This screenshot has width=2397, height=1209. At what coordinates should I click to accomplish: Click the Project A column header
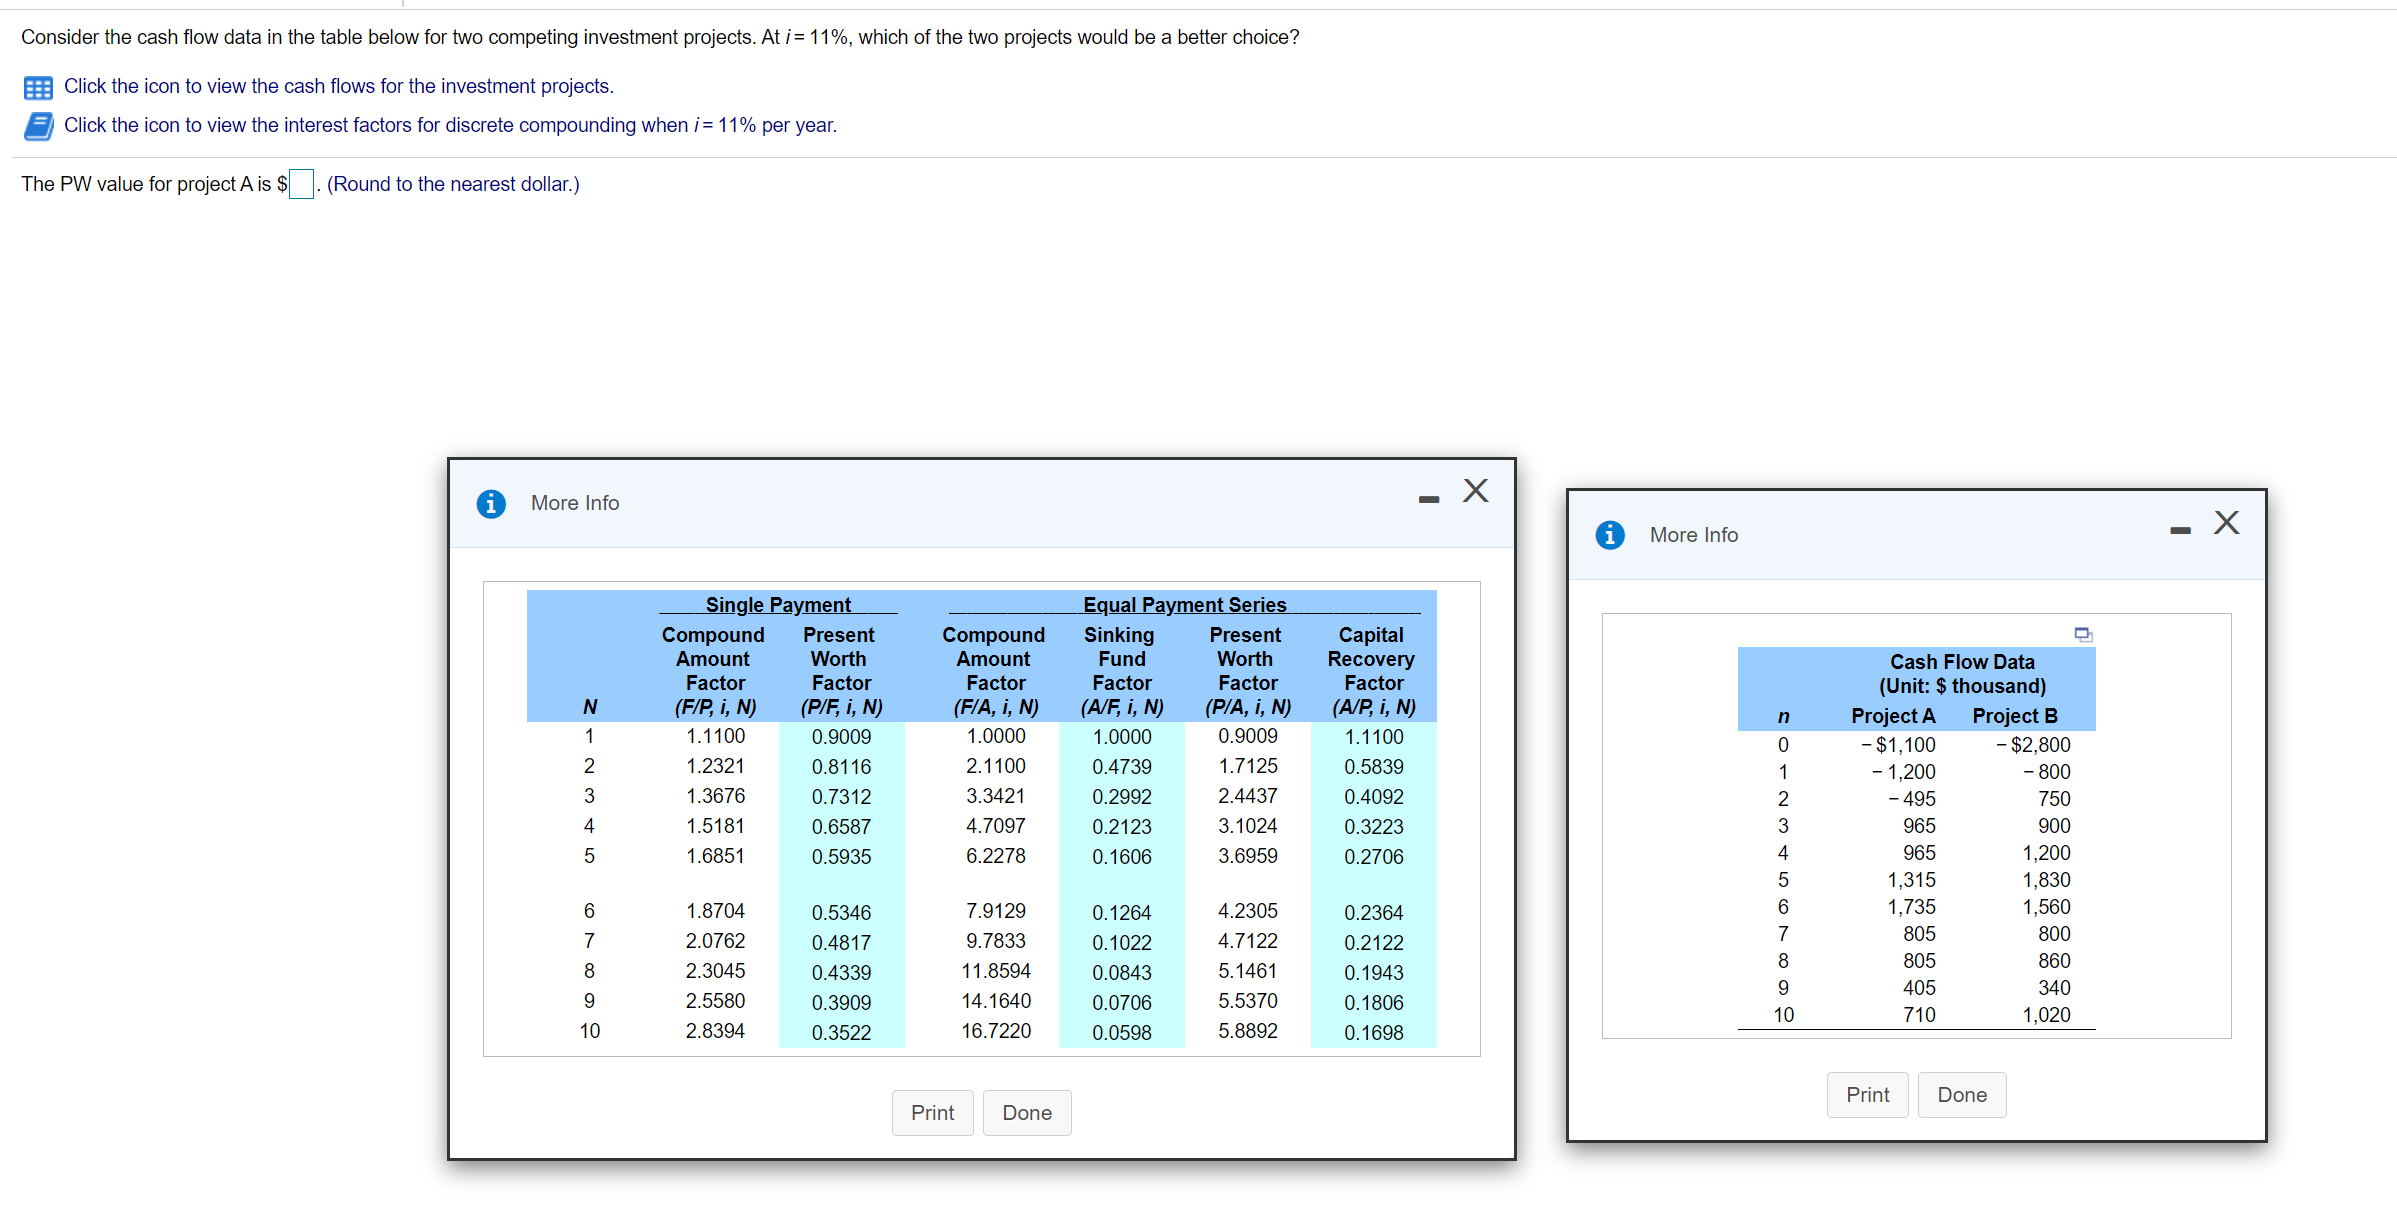[x=1893, y=716]
